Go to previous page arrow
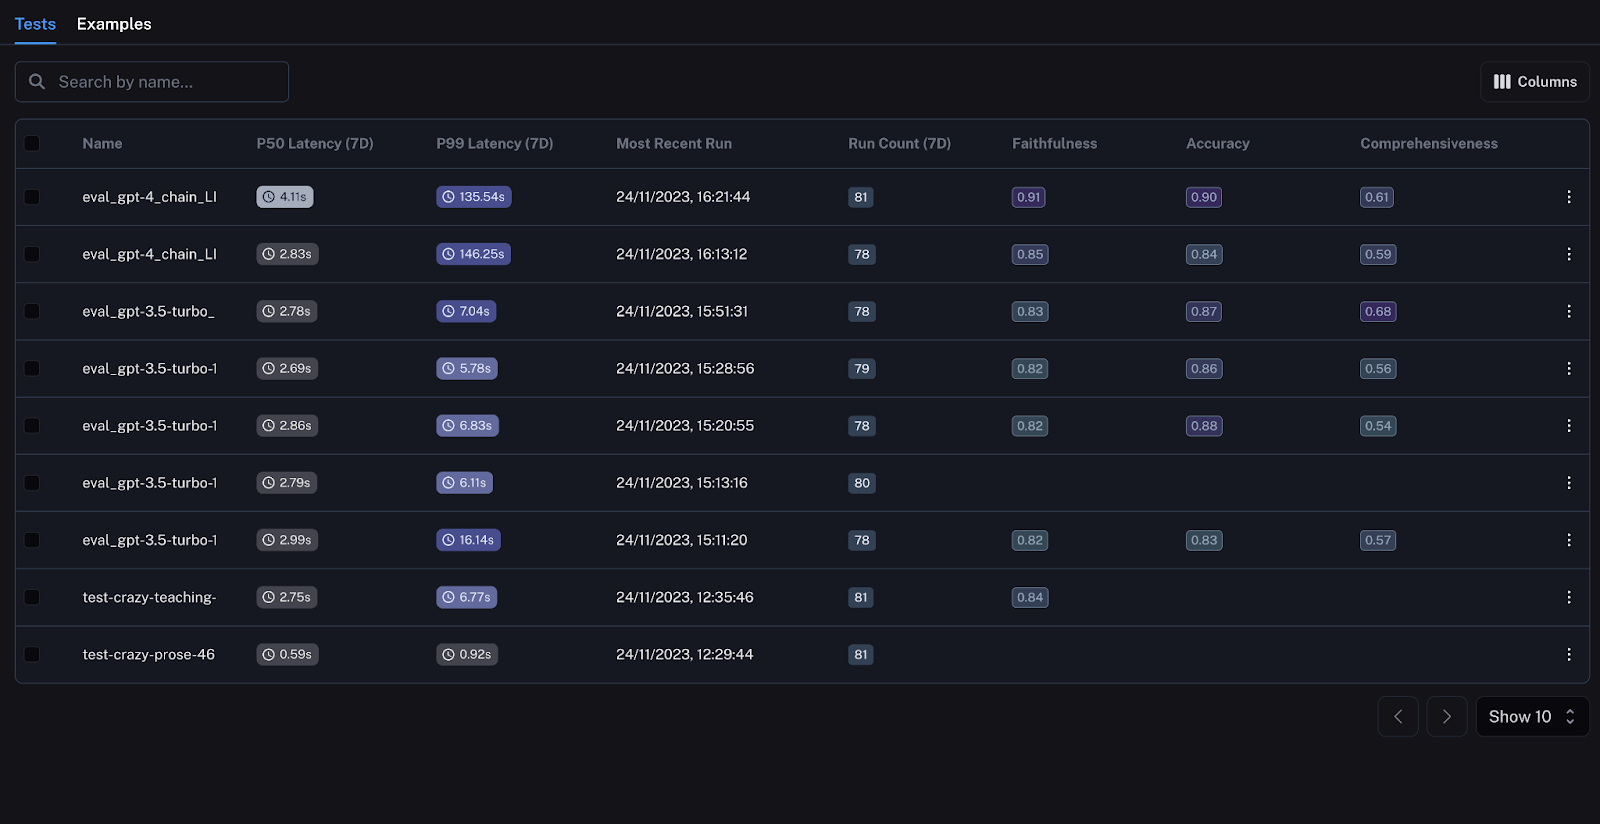The height and width of the screenshot is (824, 1600). (x=1397, y=716)
